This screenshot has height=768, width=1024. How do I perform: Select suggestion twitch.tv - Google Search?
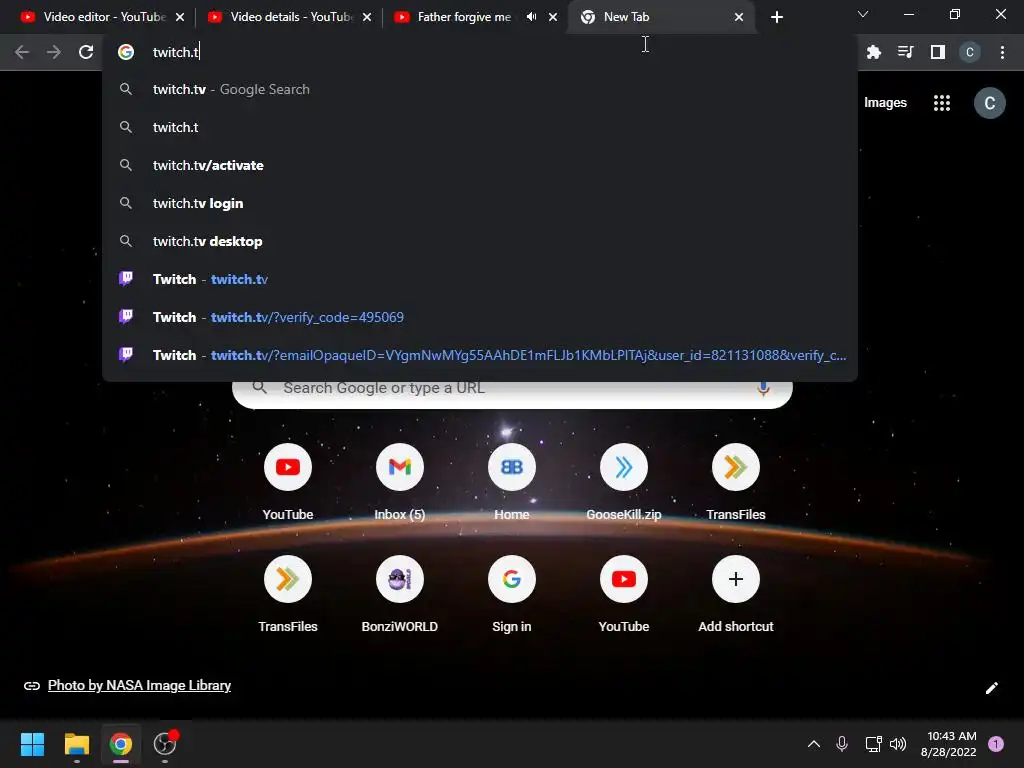point(480,89)
